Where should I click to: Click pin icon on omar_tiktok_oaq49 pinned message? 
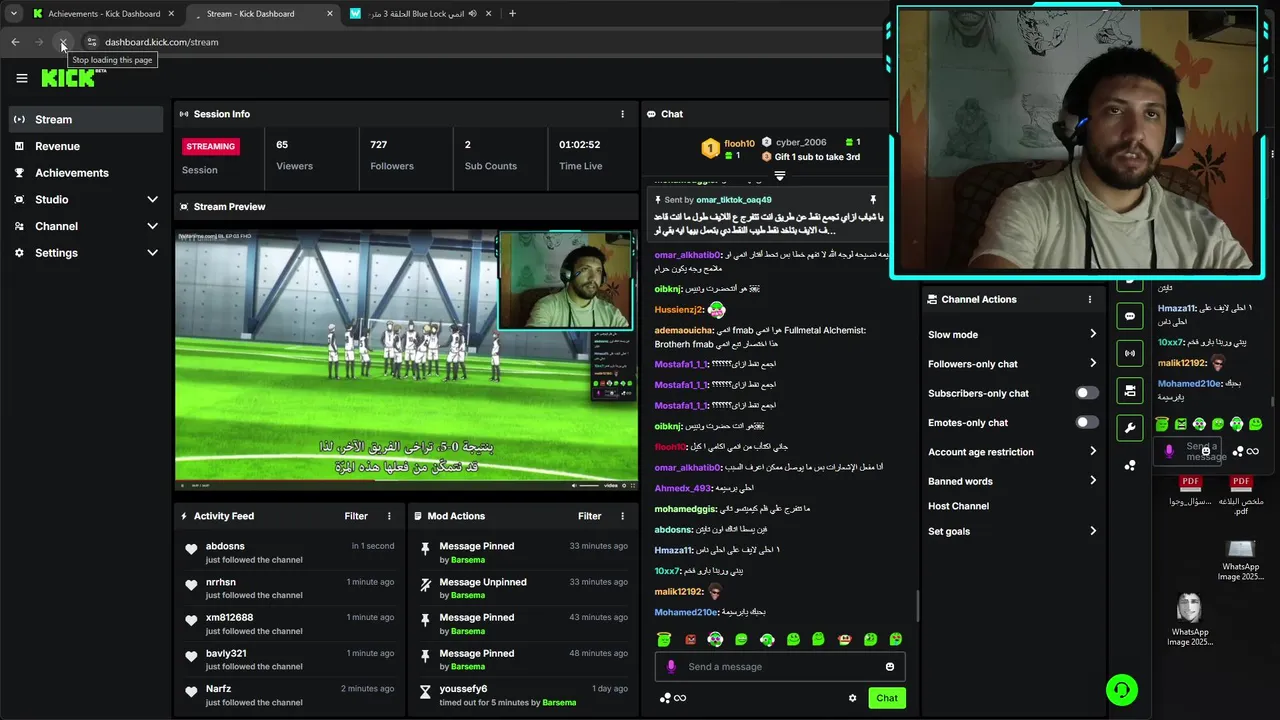[873, 200]
